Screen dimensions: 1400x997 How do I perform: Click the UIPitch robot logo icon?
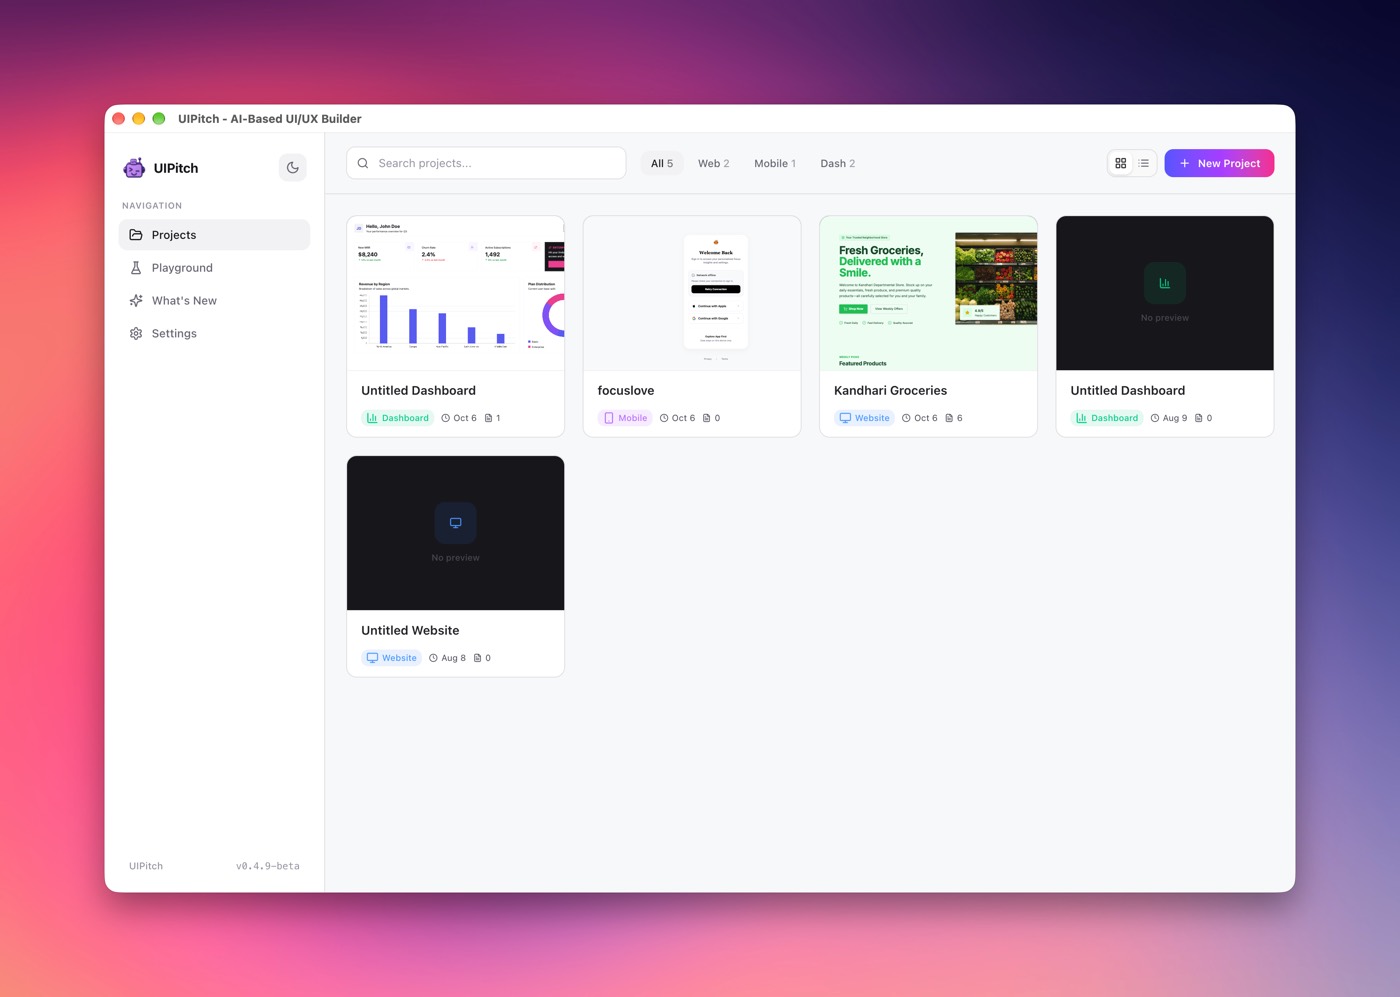(x=134, y=168)
